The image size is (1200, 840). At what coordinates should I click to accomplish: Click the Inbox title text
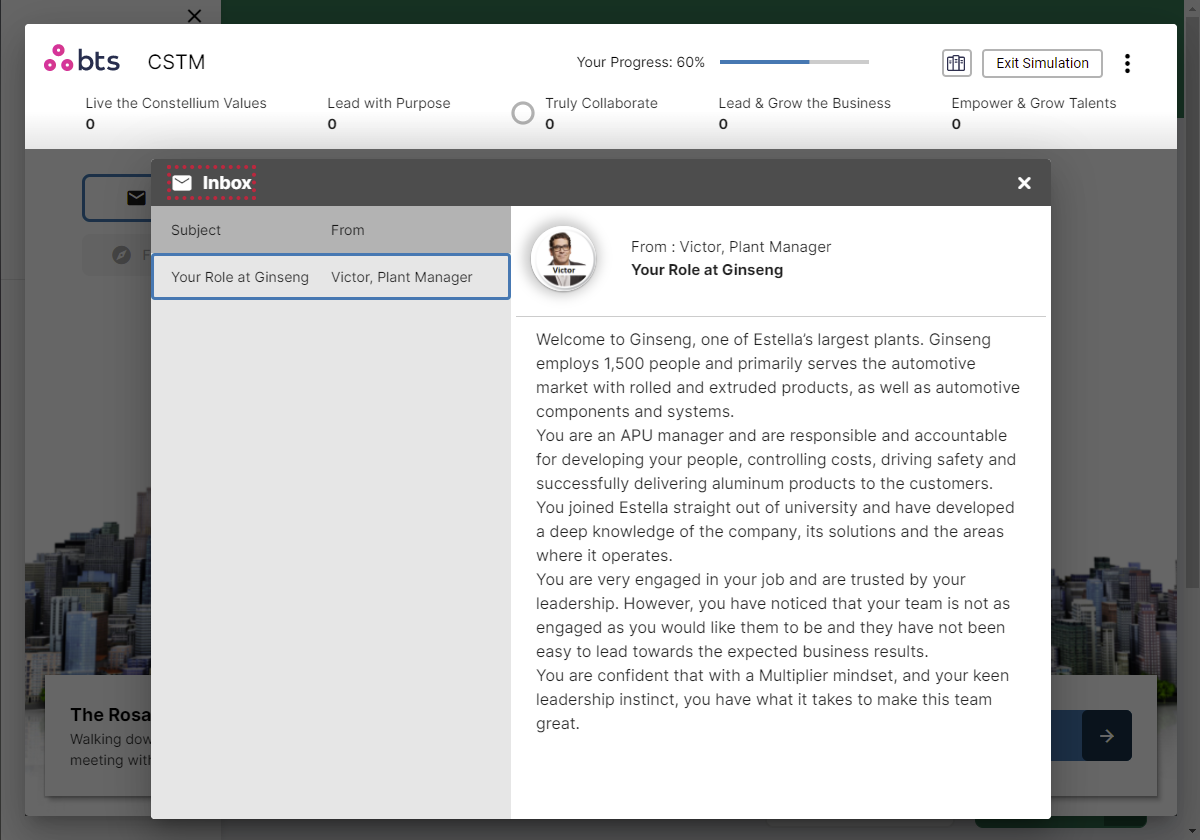[x=227, y=183]
